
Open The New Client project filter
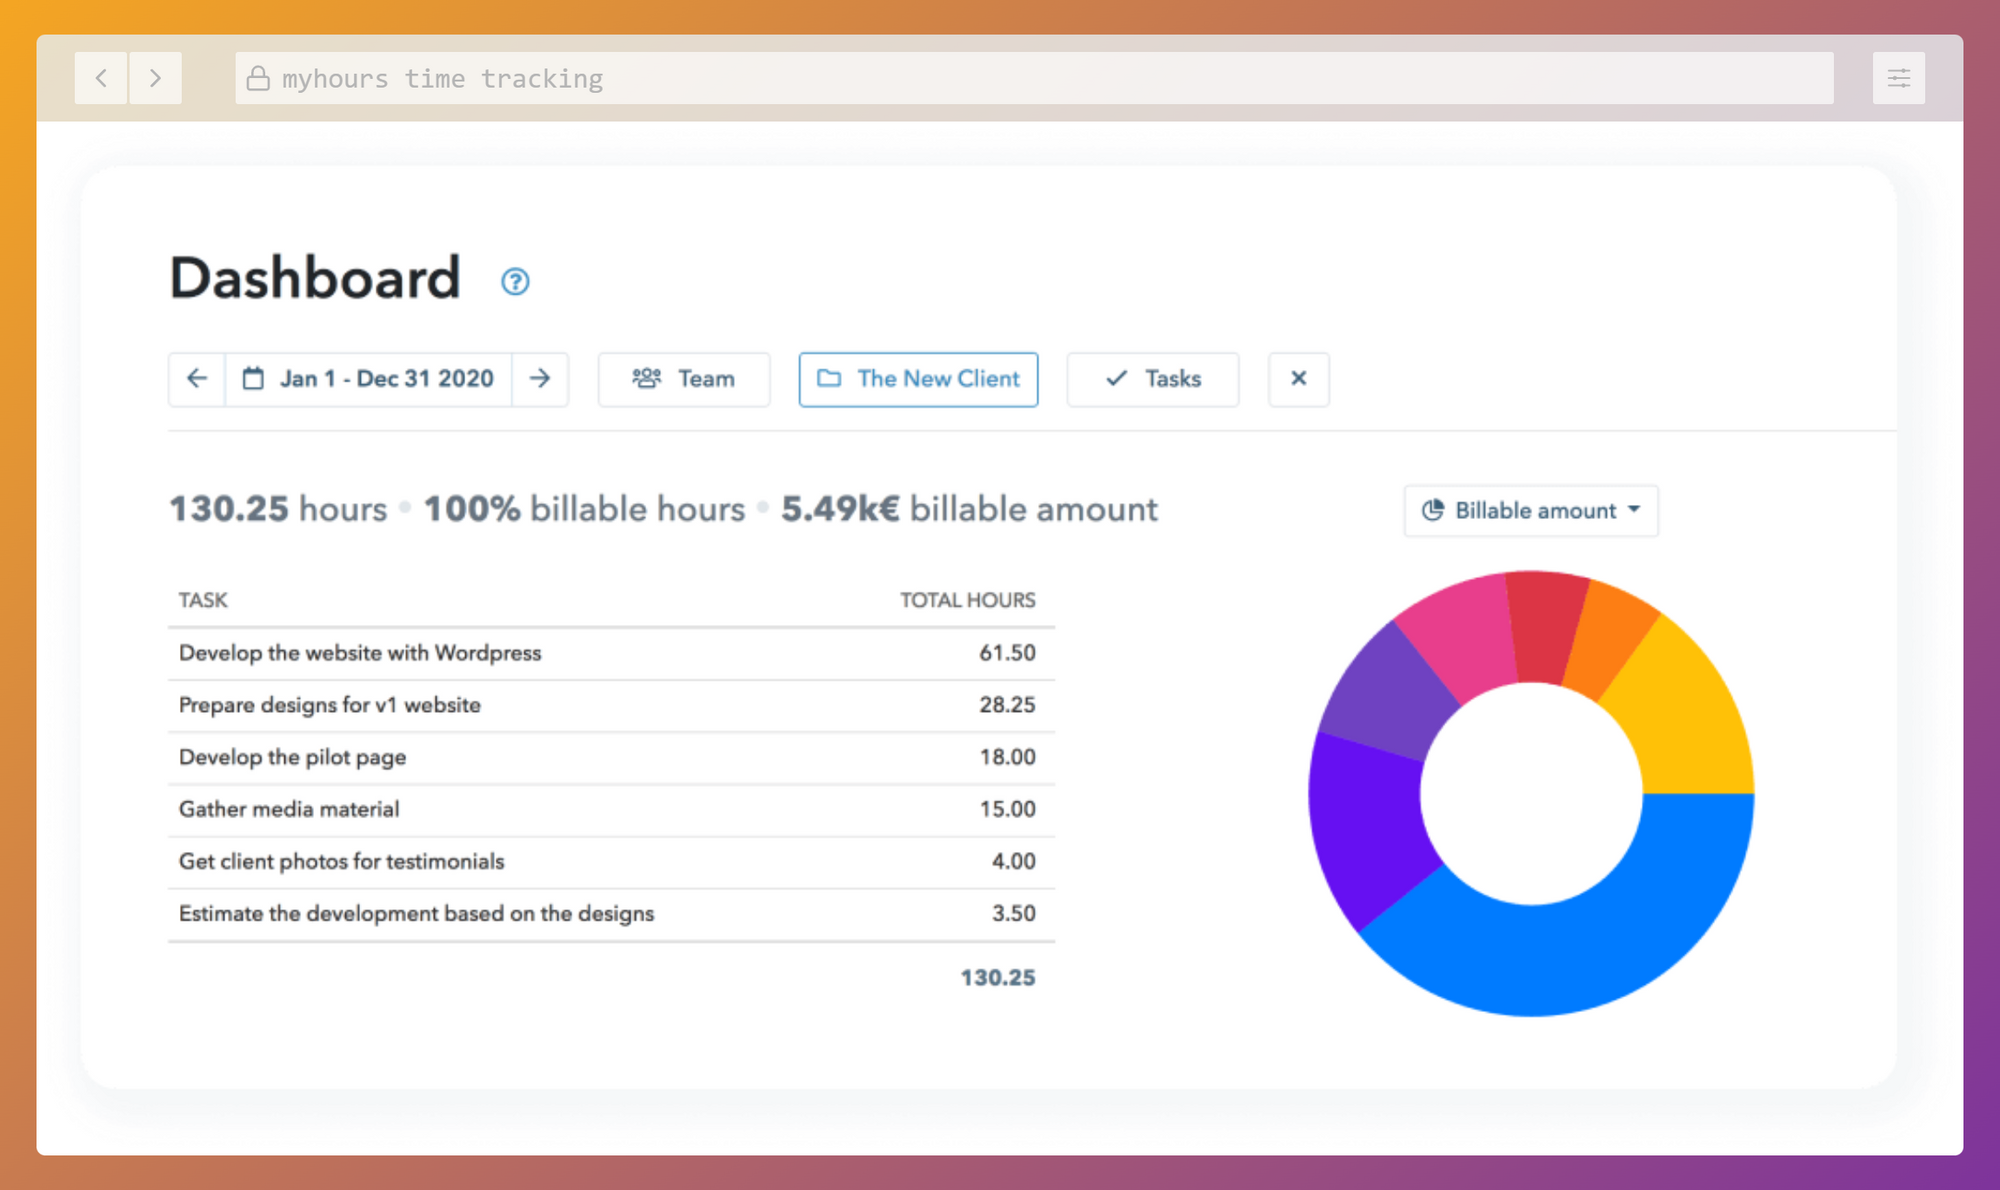pyautogui.click(x=918, y=379)
